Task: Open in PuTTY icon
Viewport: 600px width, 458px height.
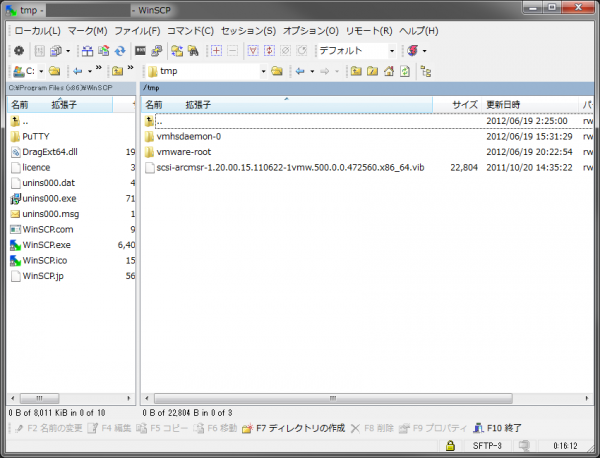Action: pos(157,51)
